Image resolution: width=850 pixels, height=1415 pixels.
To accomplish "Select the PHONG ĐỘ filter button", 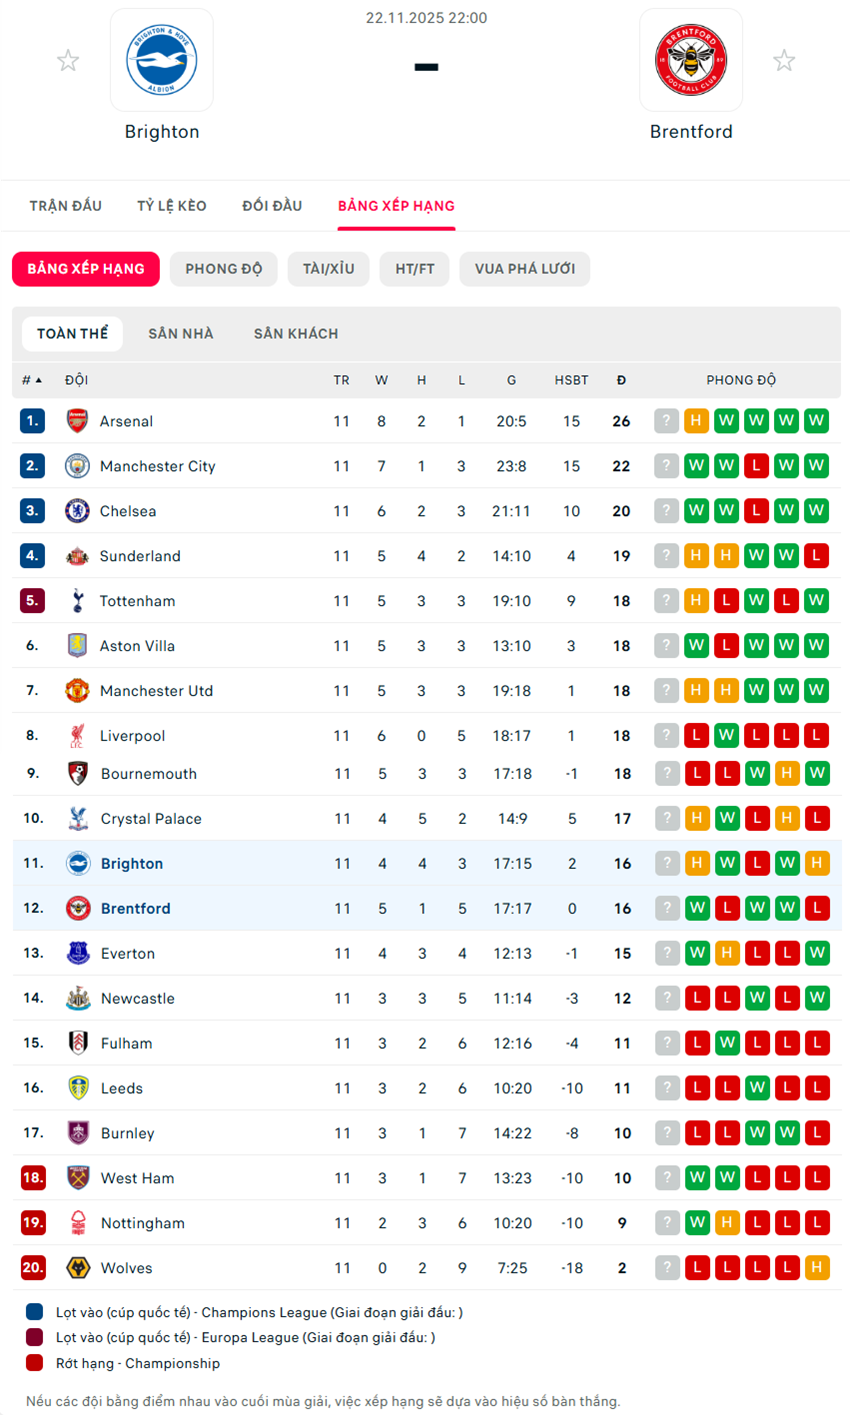I will [224, 269].
